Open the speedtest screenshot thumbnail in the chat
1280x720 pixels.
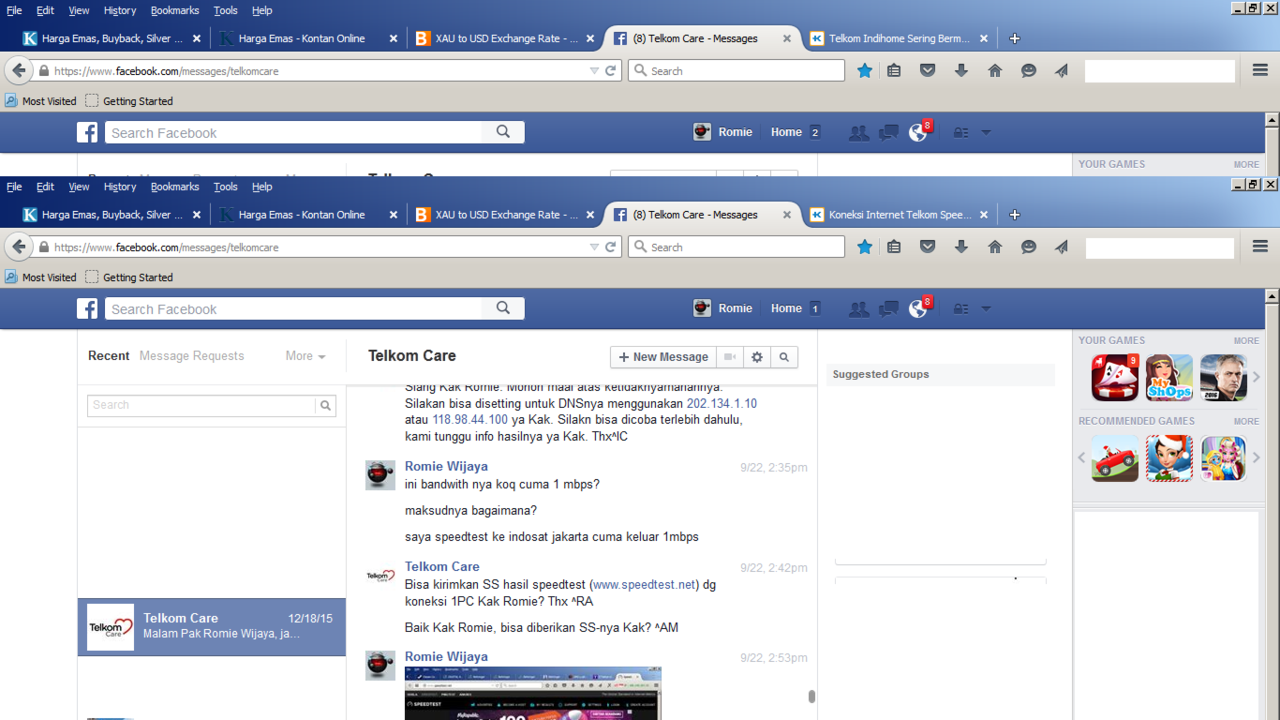533,693
